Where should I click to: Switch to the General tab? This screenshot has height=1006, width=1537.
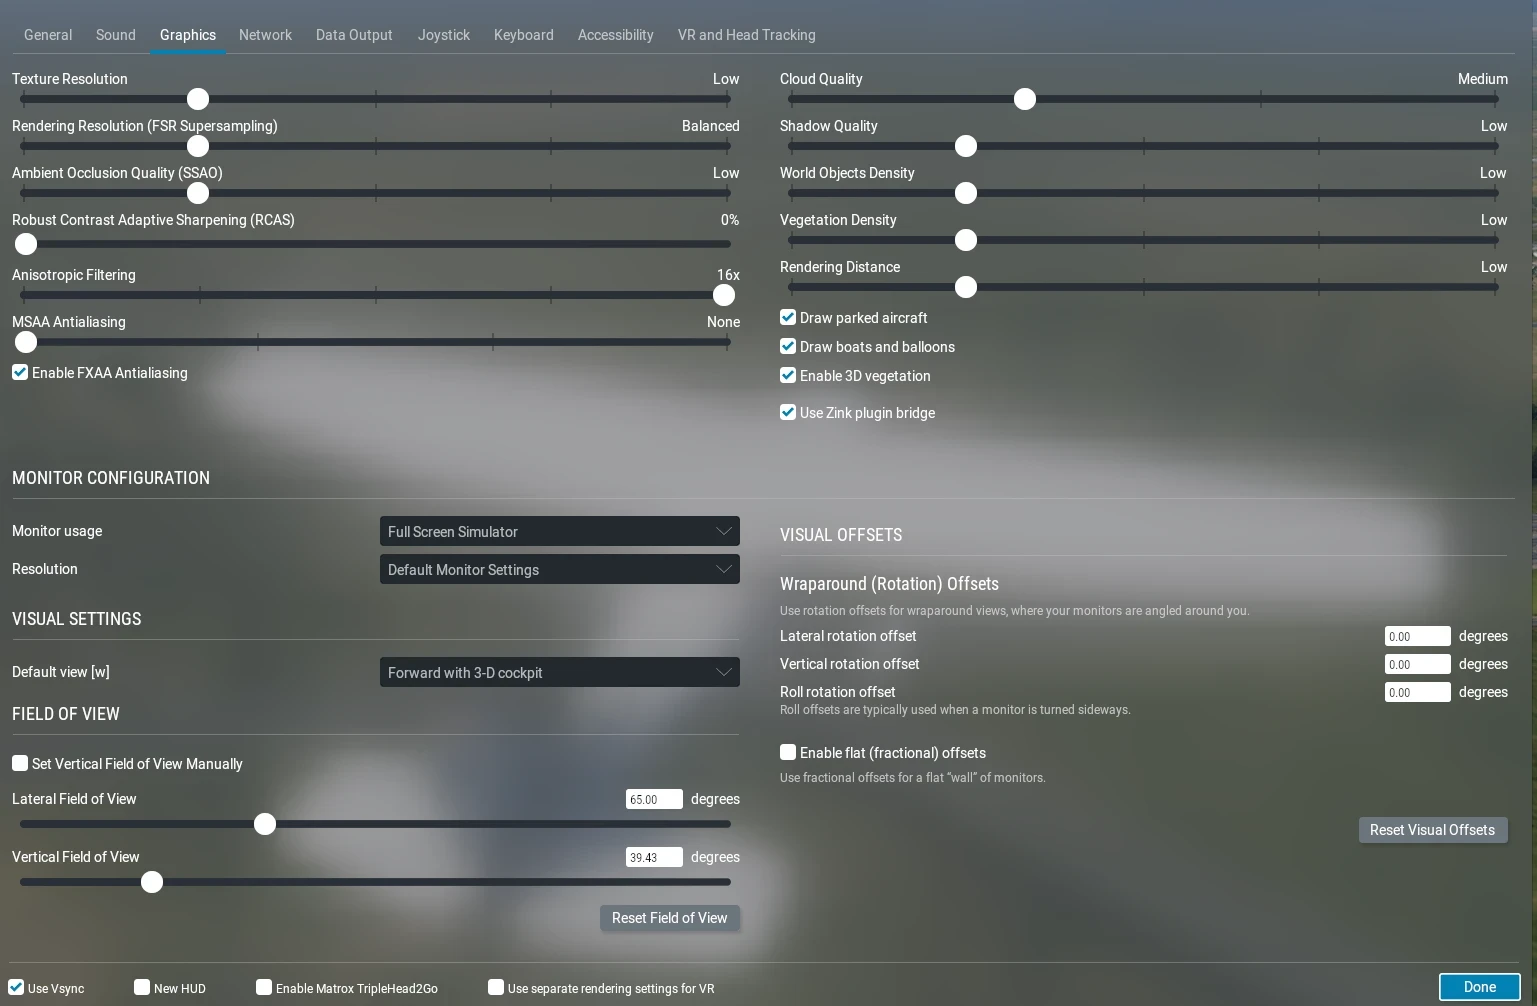click(x=48, y=35)
